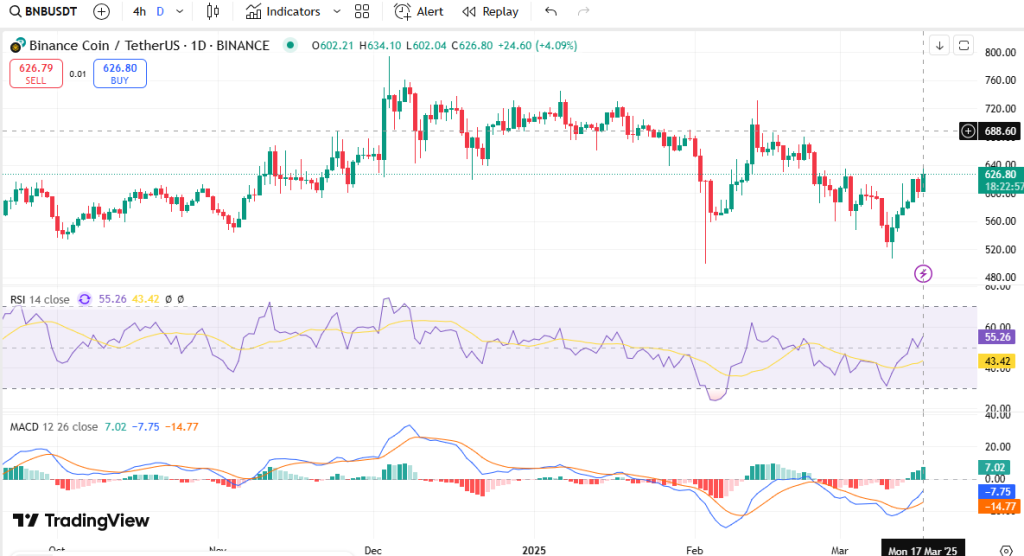The height and width of the screenshot is (556, 1024).
Task: Click the Dec label on time axis
Action: pyautogui.click(x=373, y=550)
